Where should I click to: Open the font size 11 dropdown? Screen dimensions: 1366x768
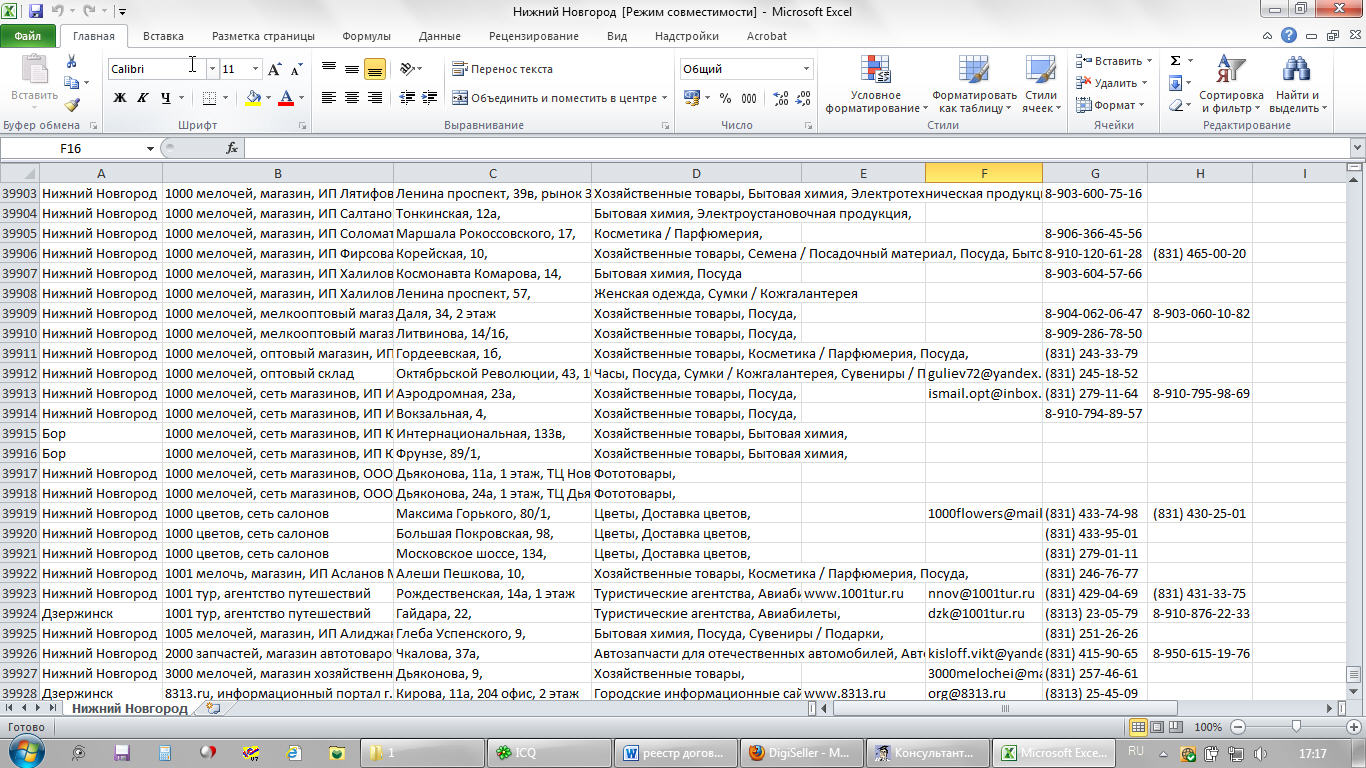tap(255, 69)
